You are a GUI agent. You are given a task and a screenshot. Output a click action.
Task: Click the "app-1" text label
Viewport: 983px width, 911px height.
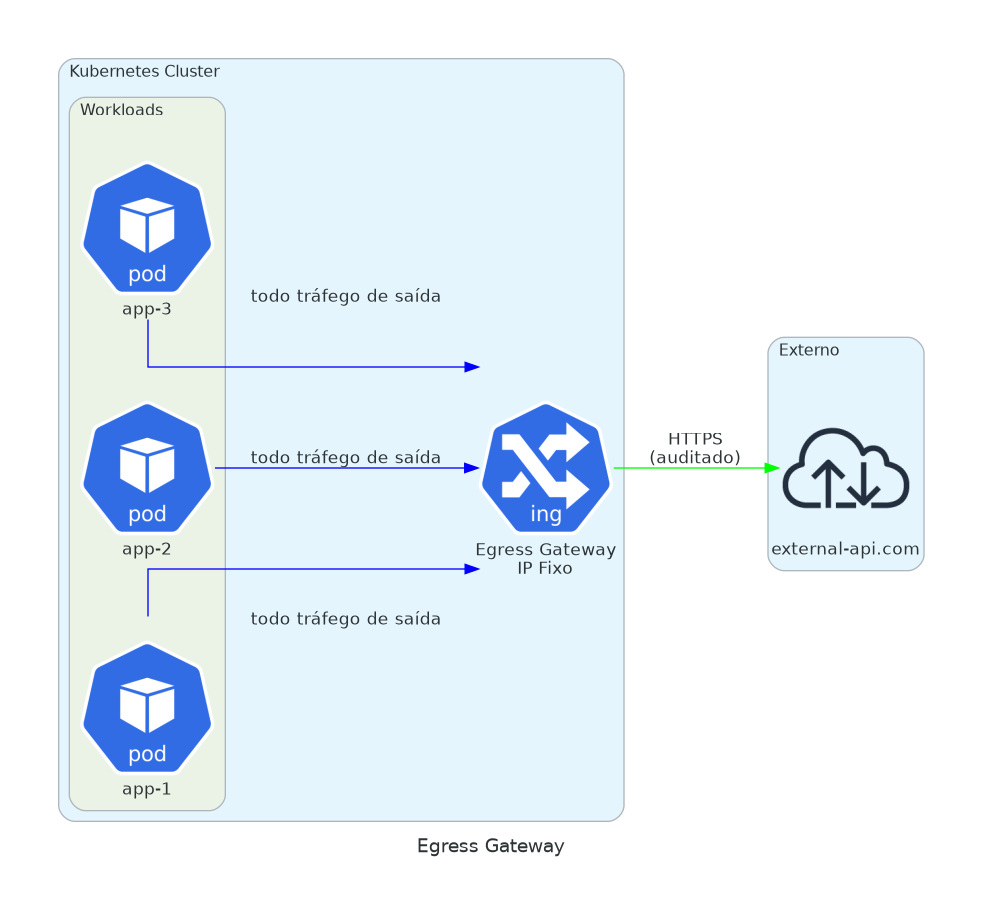147,789
